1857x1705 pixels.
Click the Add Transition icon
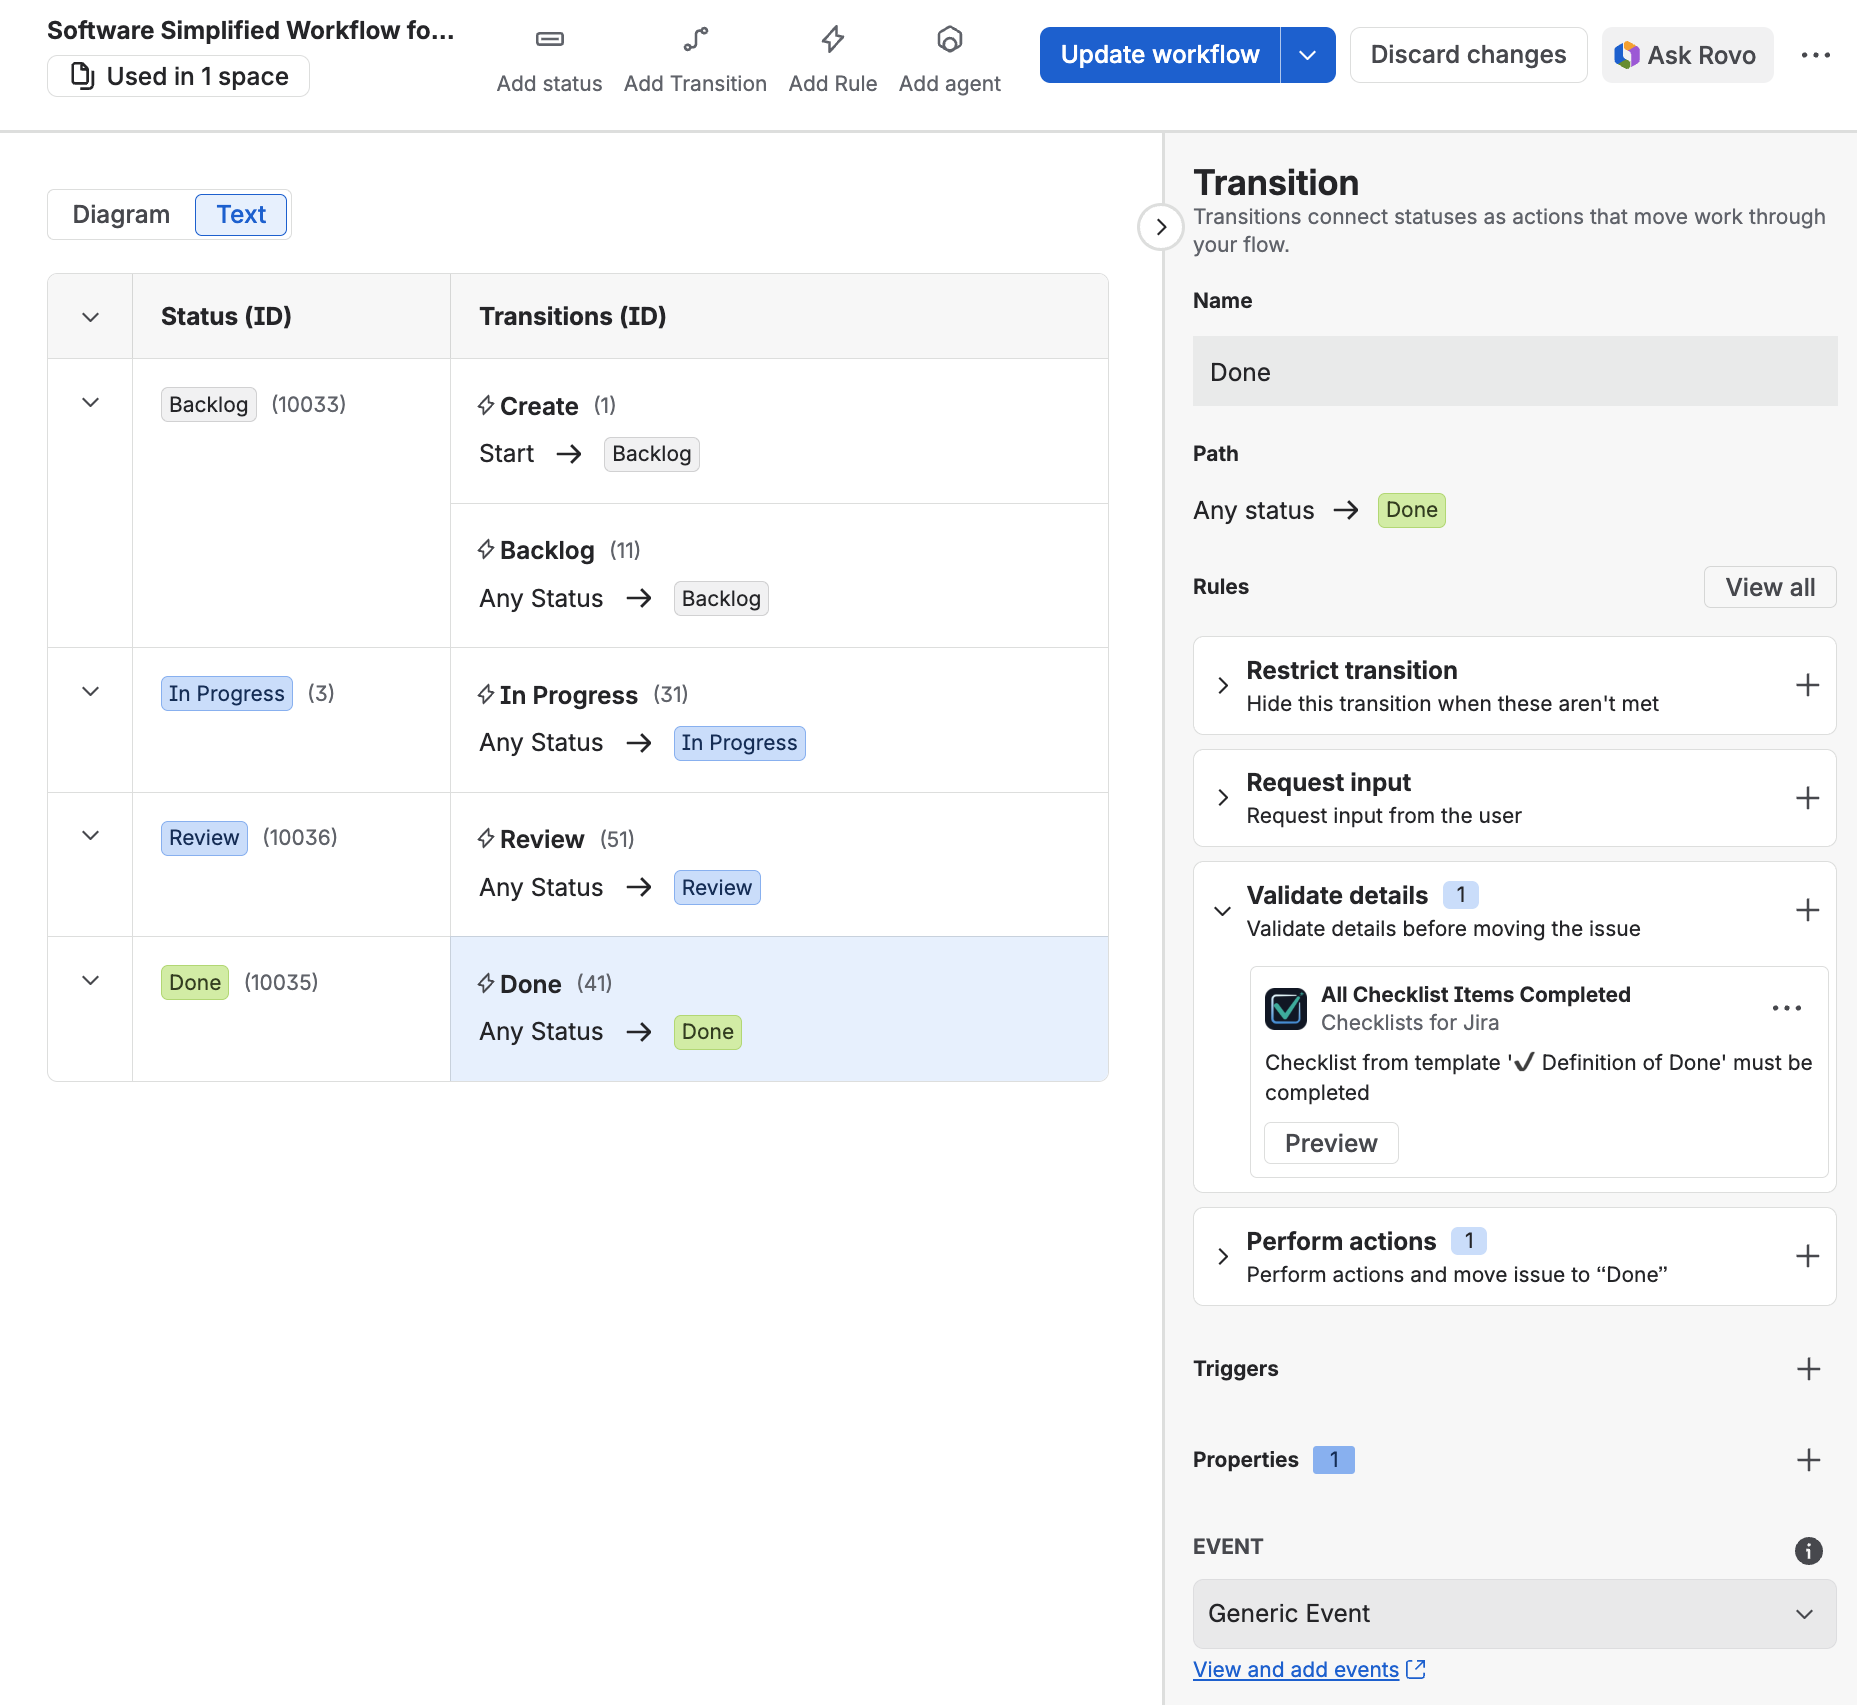tap(695, 40)
